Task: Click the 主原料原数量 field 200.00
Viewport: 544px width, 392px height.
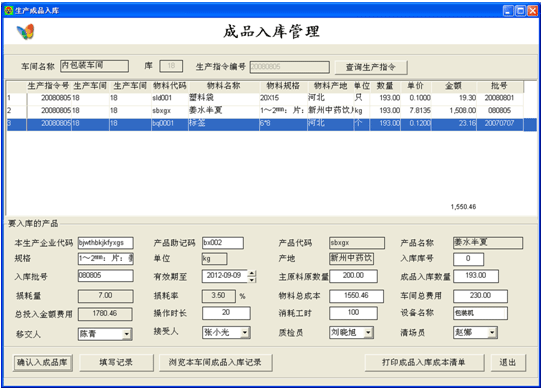Action: 353,276
